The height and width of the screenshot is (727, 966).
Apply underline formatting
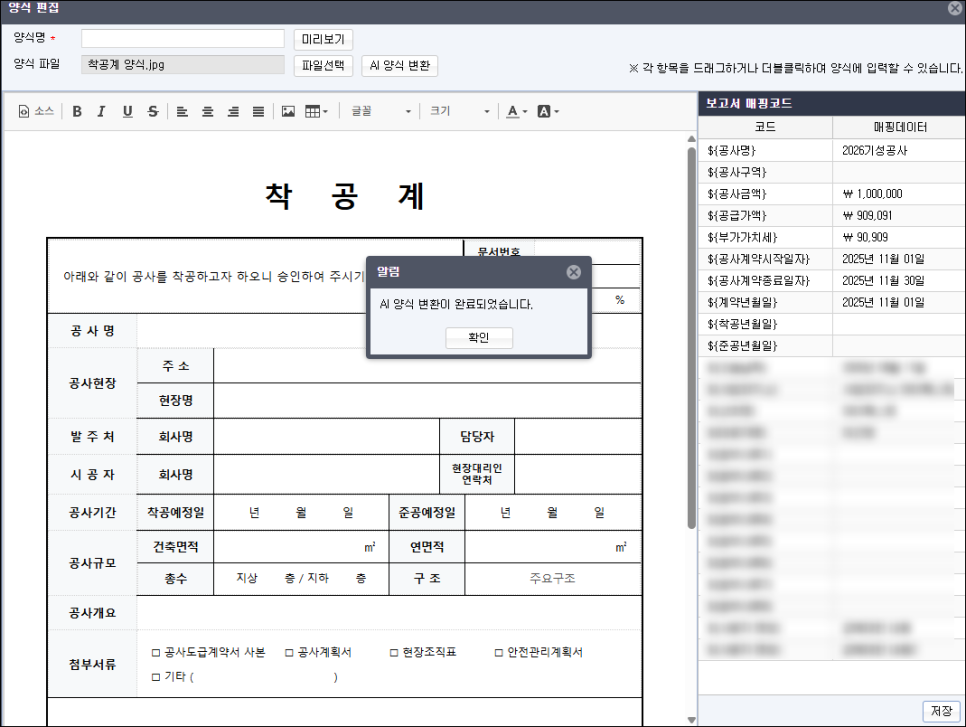[x=128, y=112]
